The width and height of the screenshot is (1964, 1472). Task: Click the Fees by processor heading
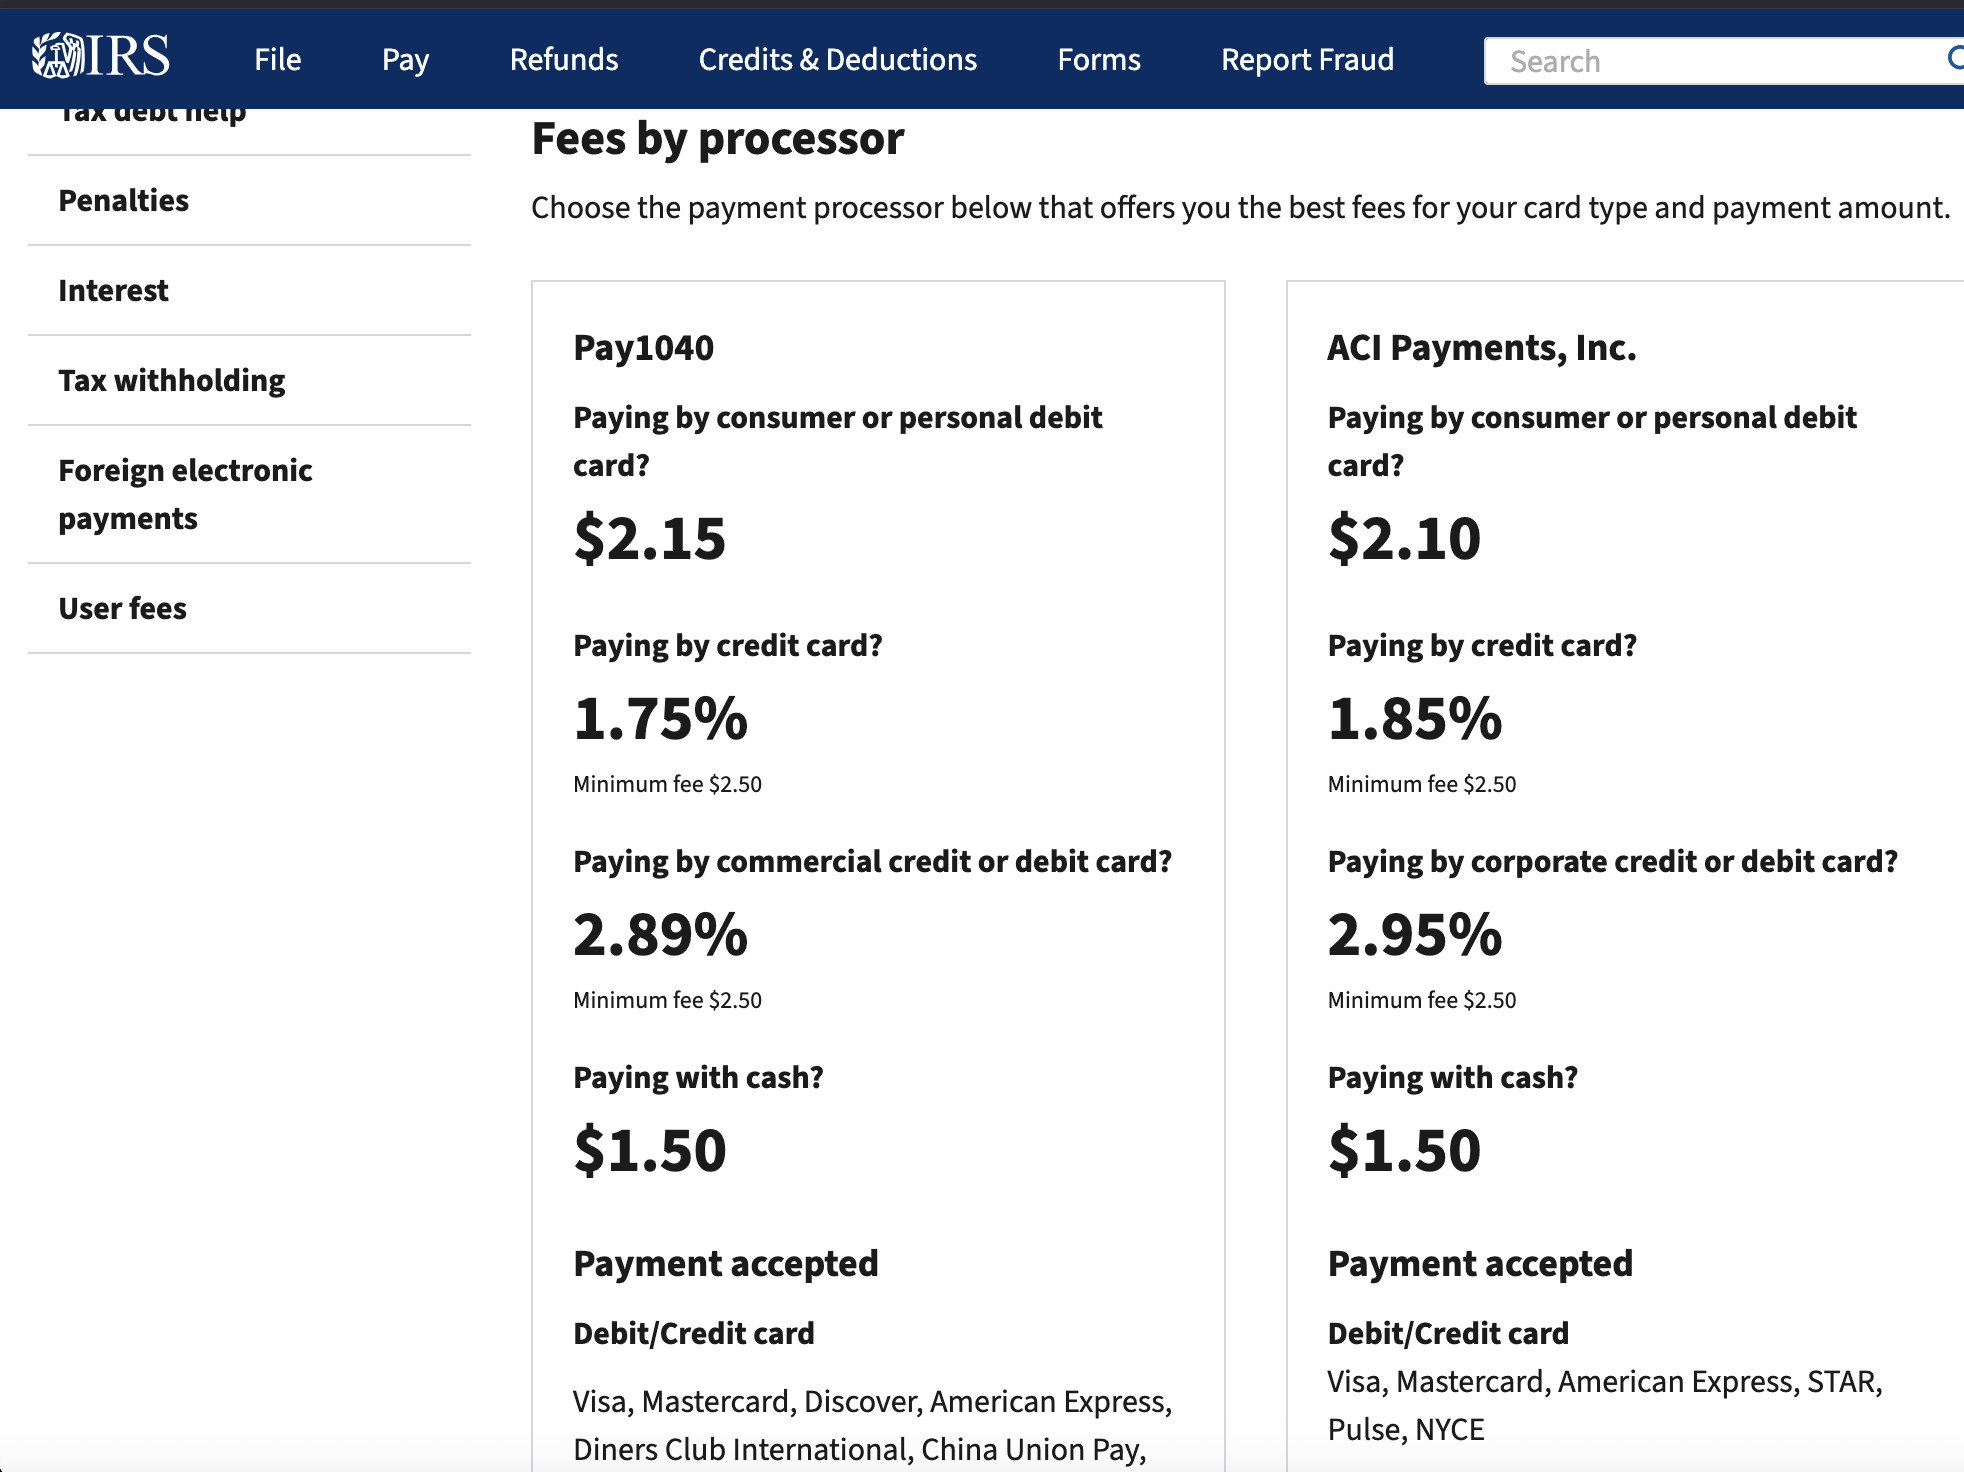pos(718,138)
